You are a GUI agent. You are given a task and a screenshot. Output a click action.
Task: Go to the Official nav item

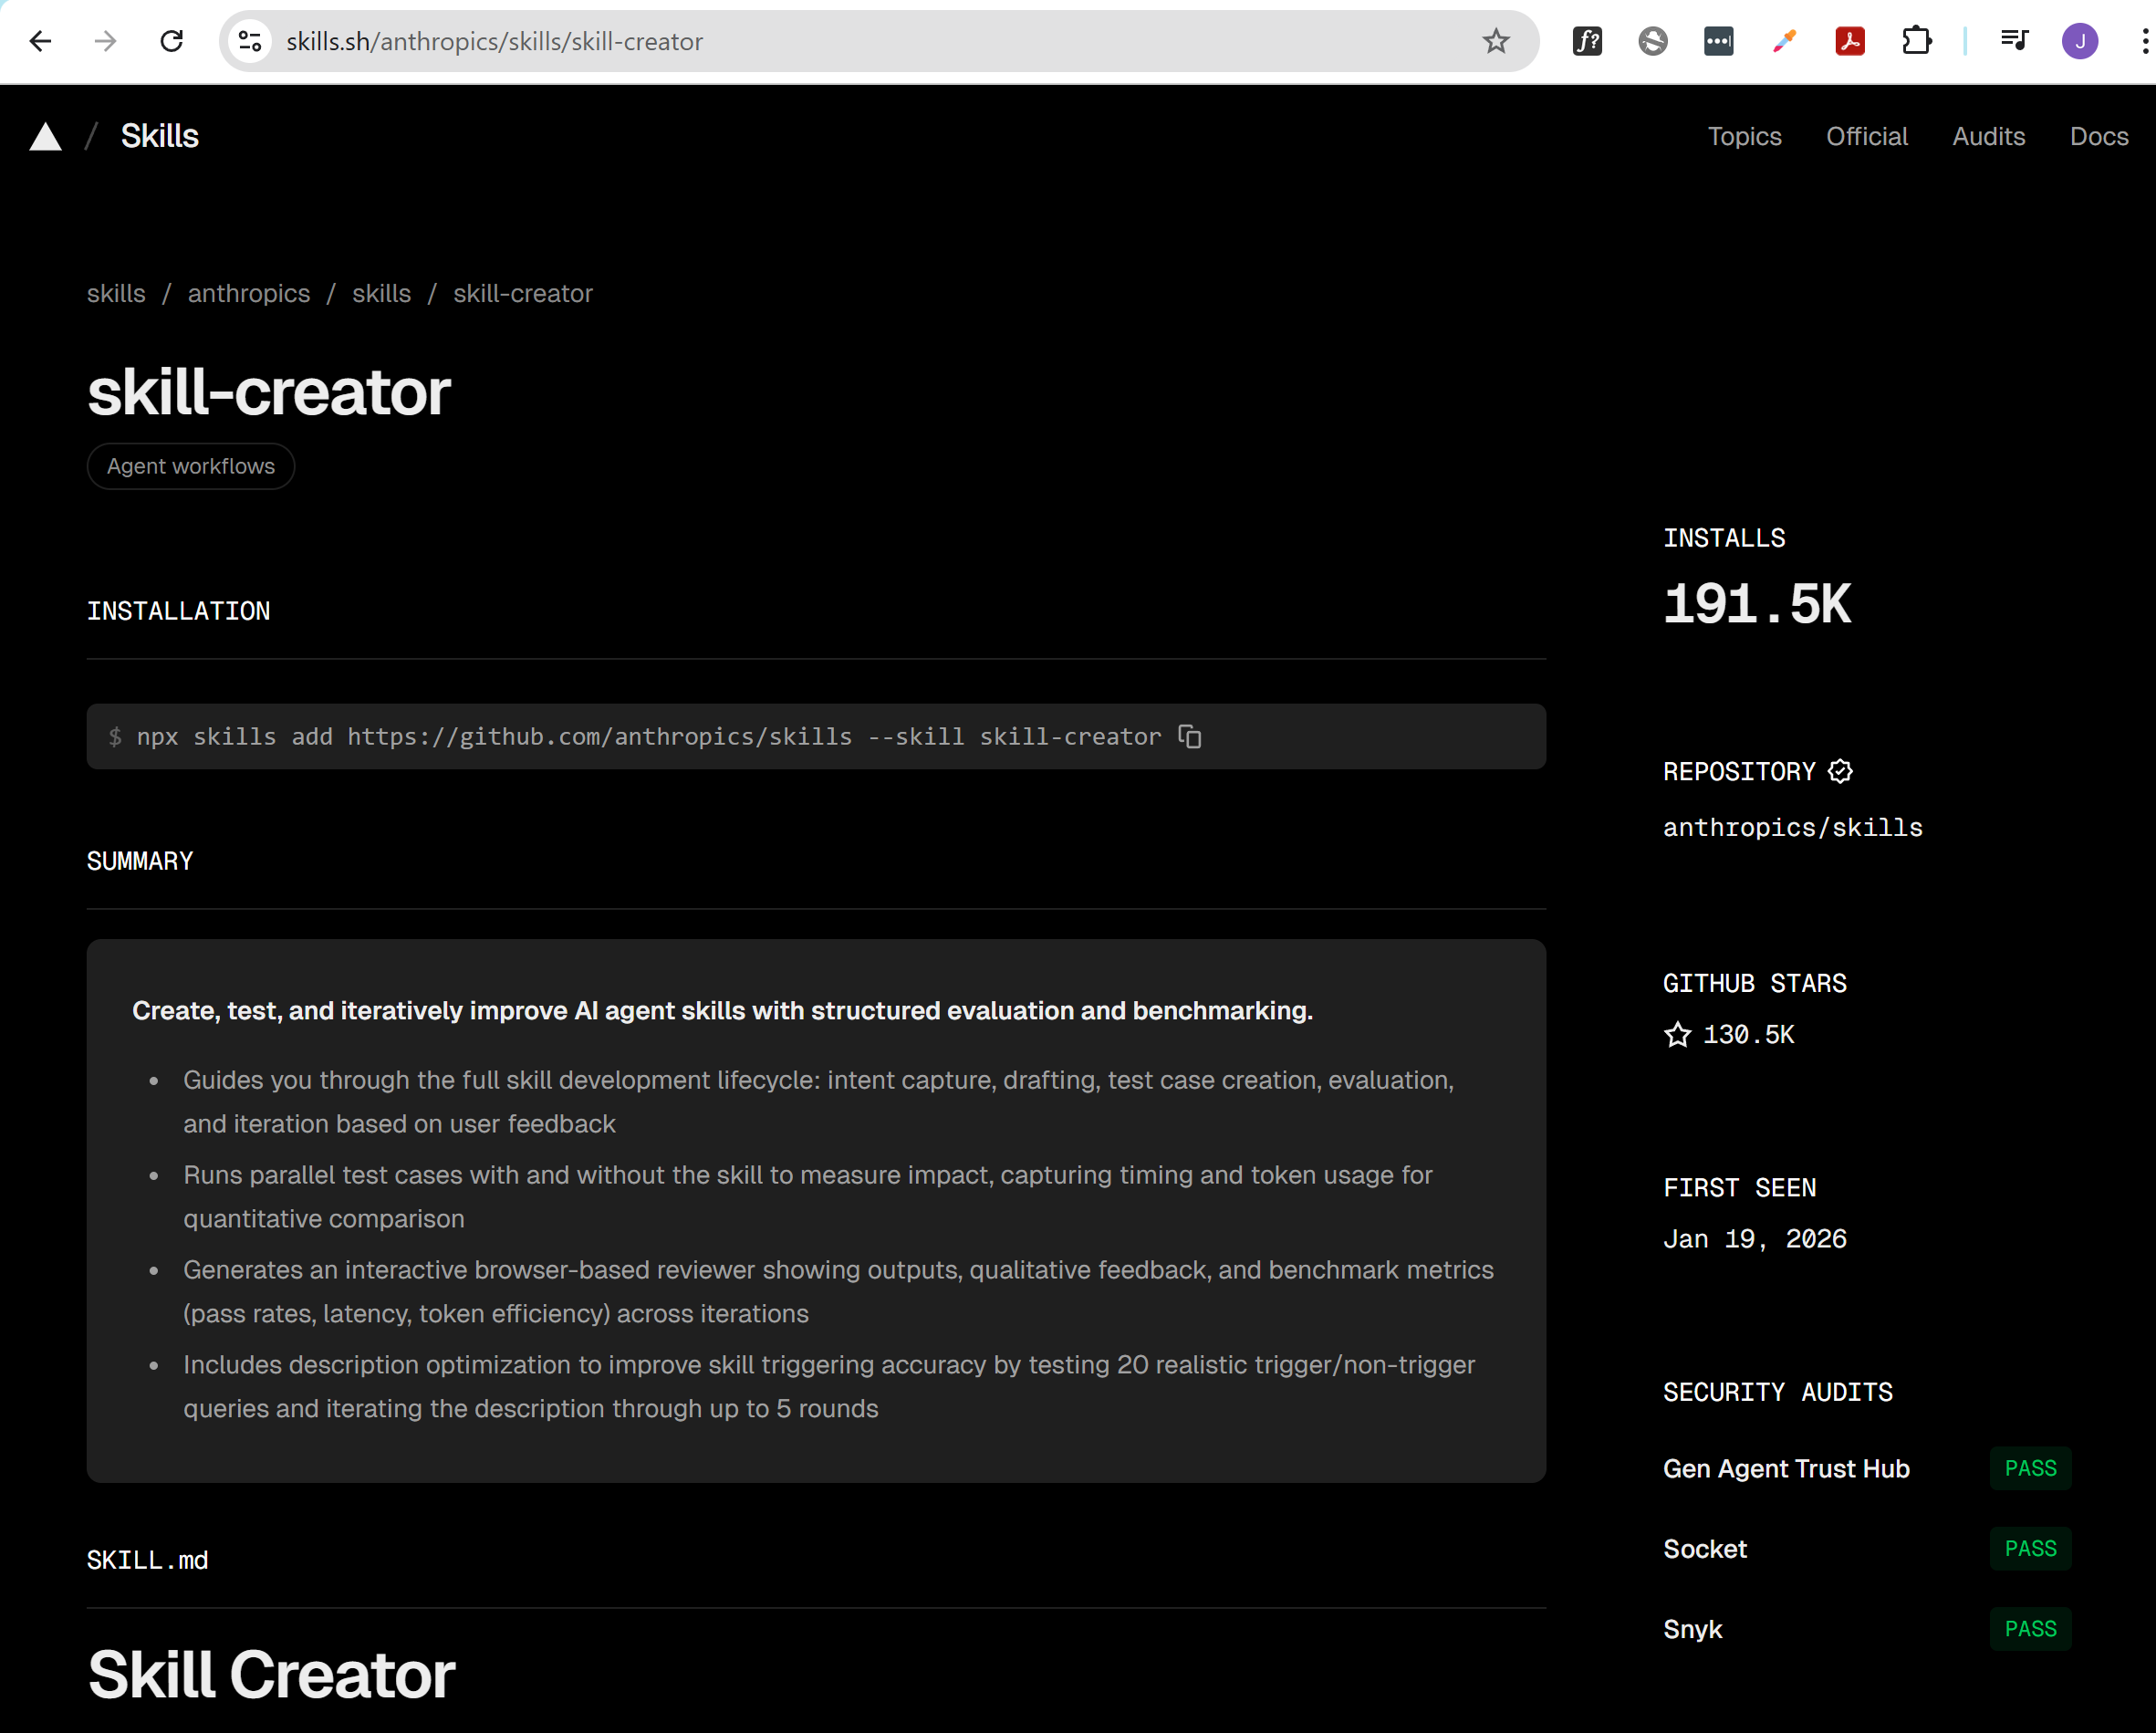[x=1866, y=137]
